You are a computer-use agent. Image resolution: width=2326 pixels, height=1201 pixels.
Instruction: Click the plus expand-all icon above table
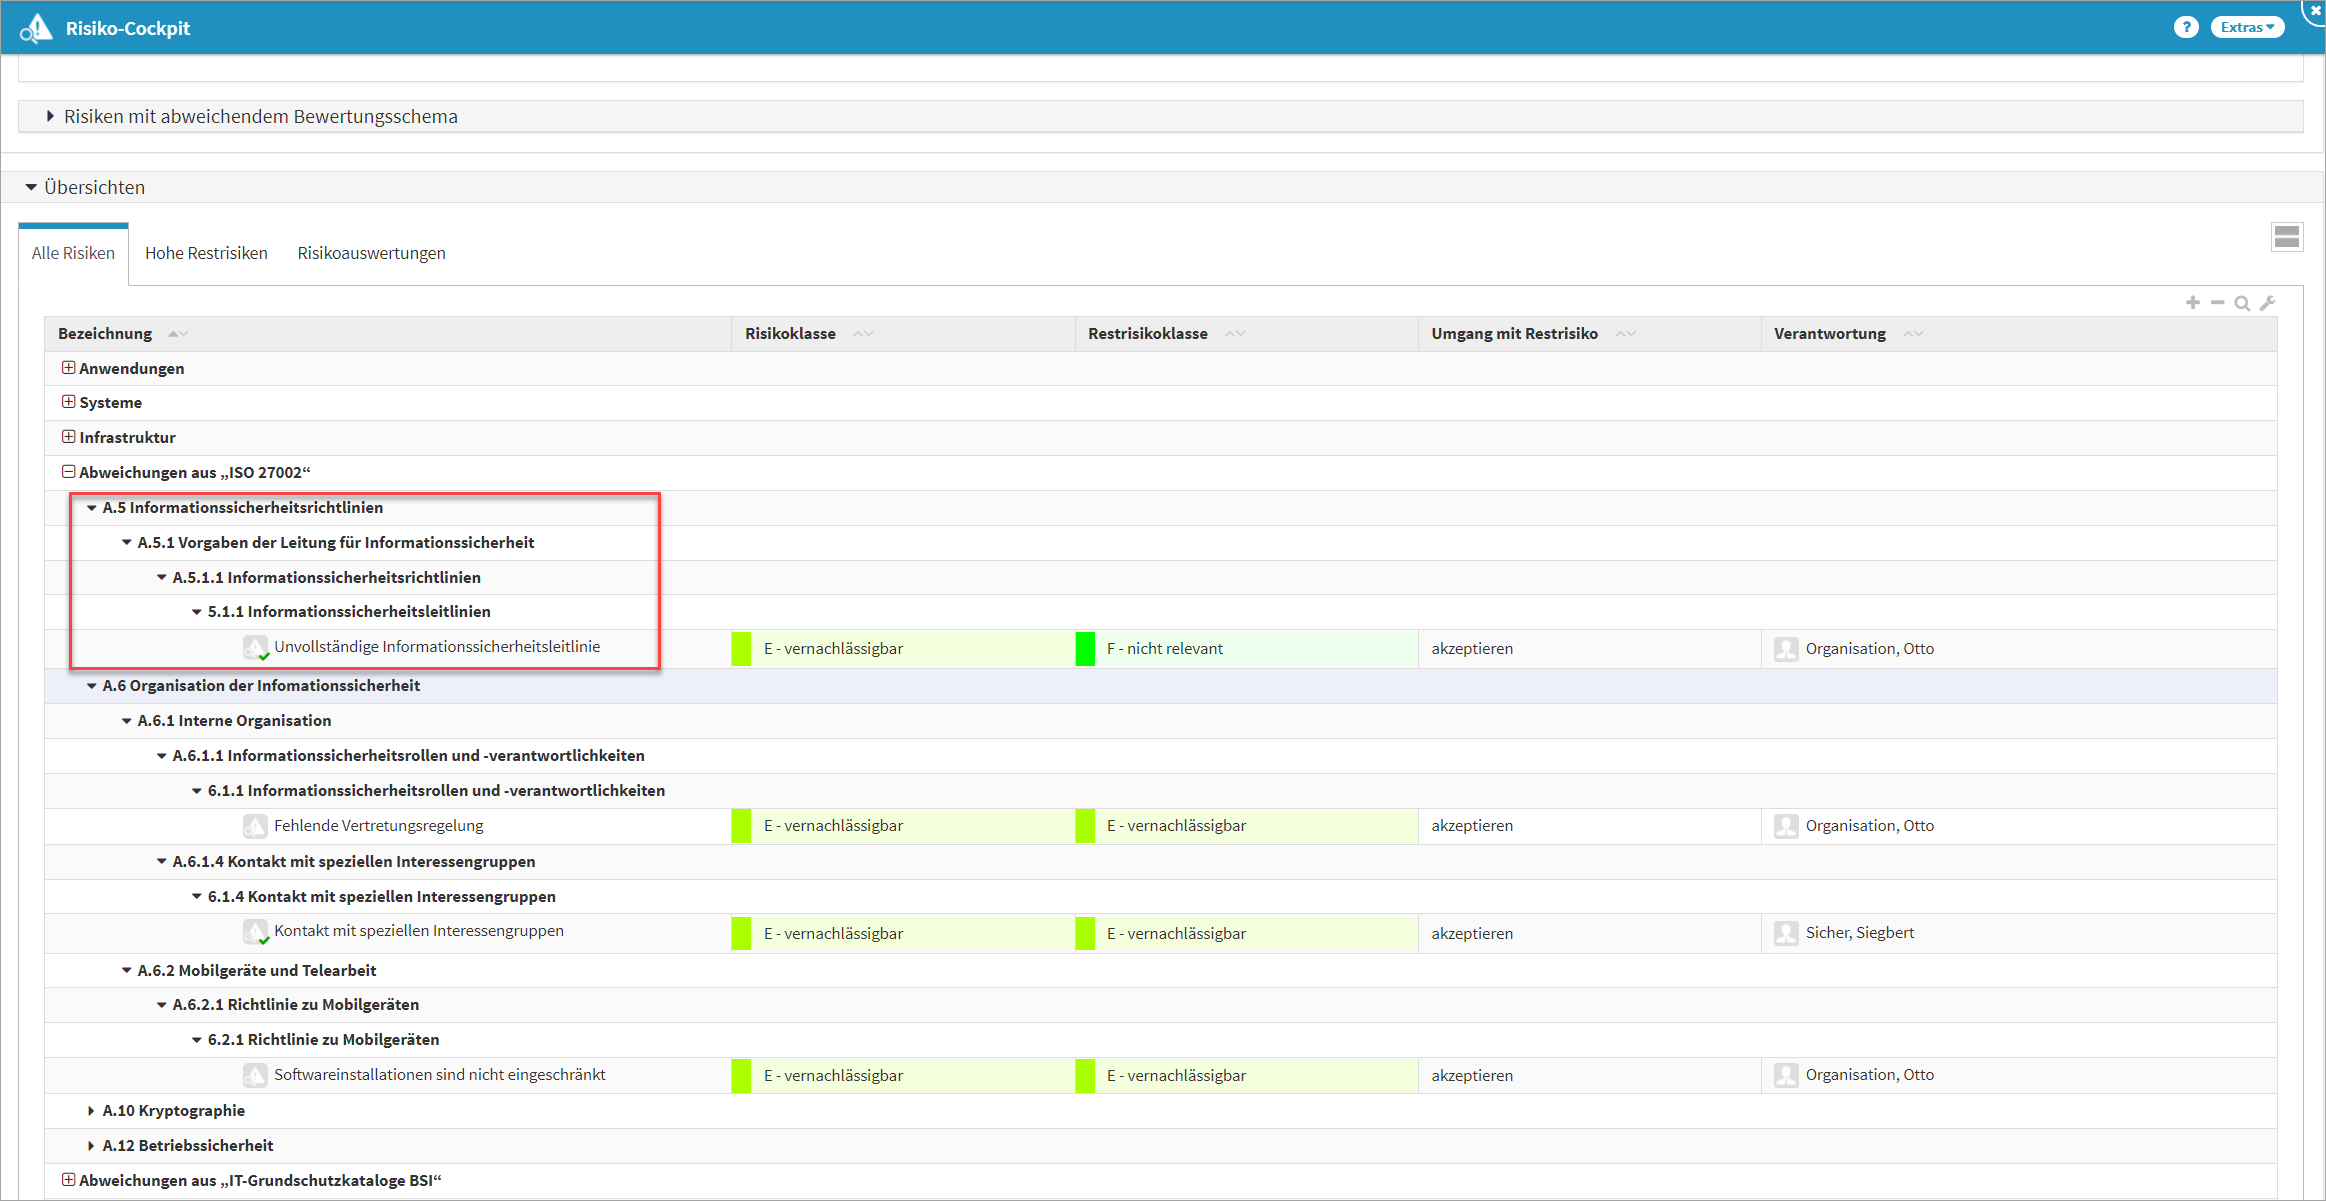tap(2192, 303)
